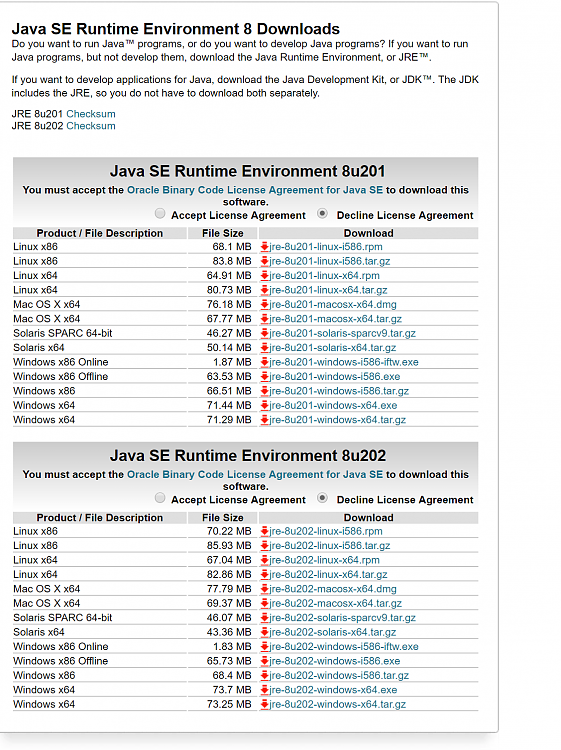
Task: Click download arrow icon for jre-8u202-macosx-x64.tar.gz
Action: click(264, 603)
